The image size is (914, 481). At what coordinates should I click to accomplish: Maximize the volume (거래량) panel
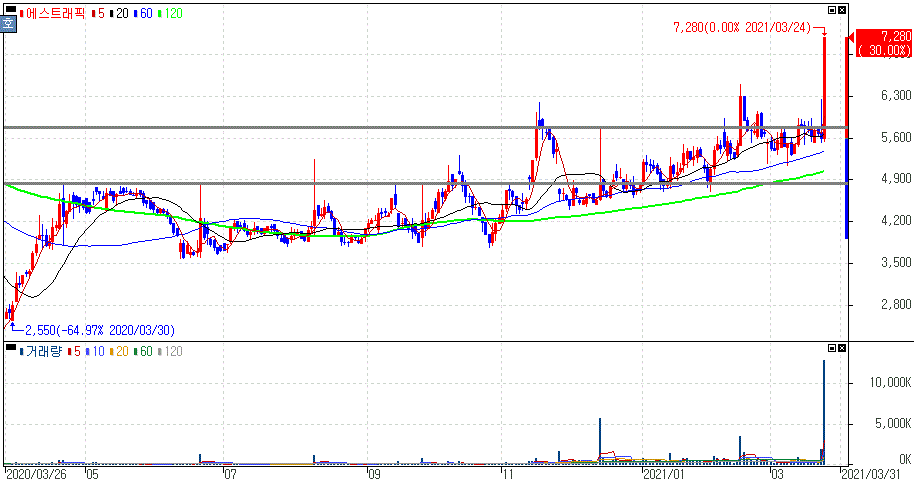pos(832,348)
